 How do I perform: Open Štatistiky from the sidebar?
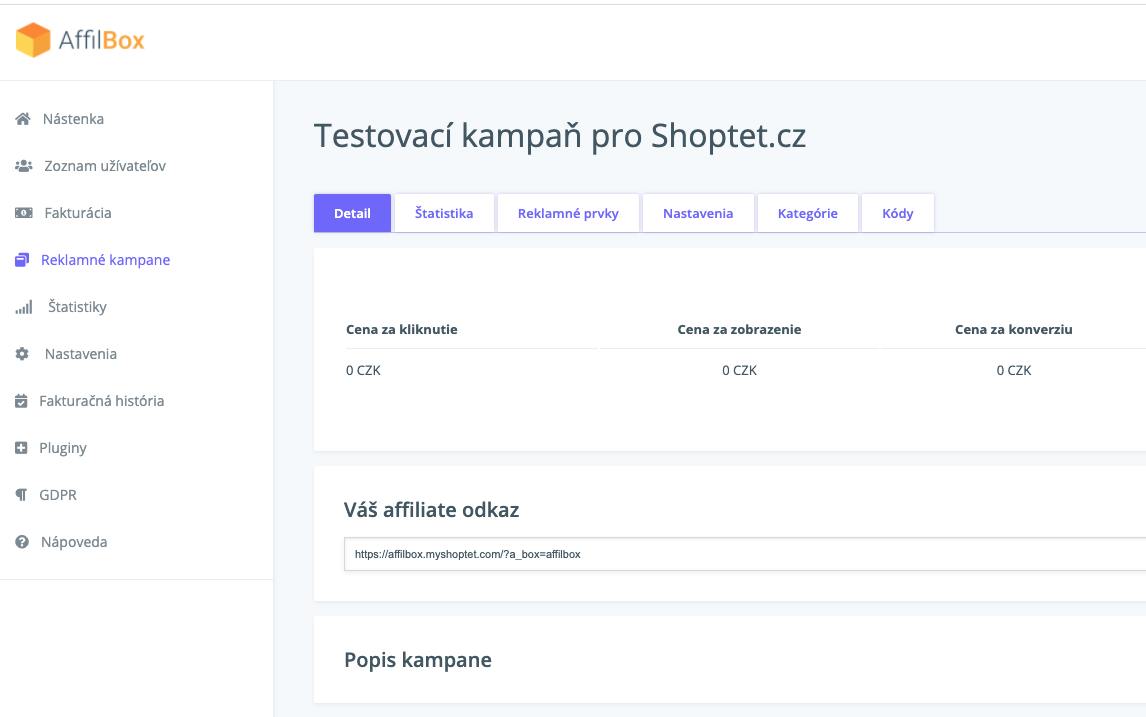pyautogui.click(x=77, y=307)
